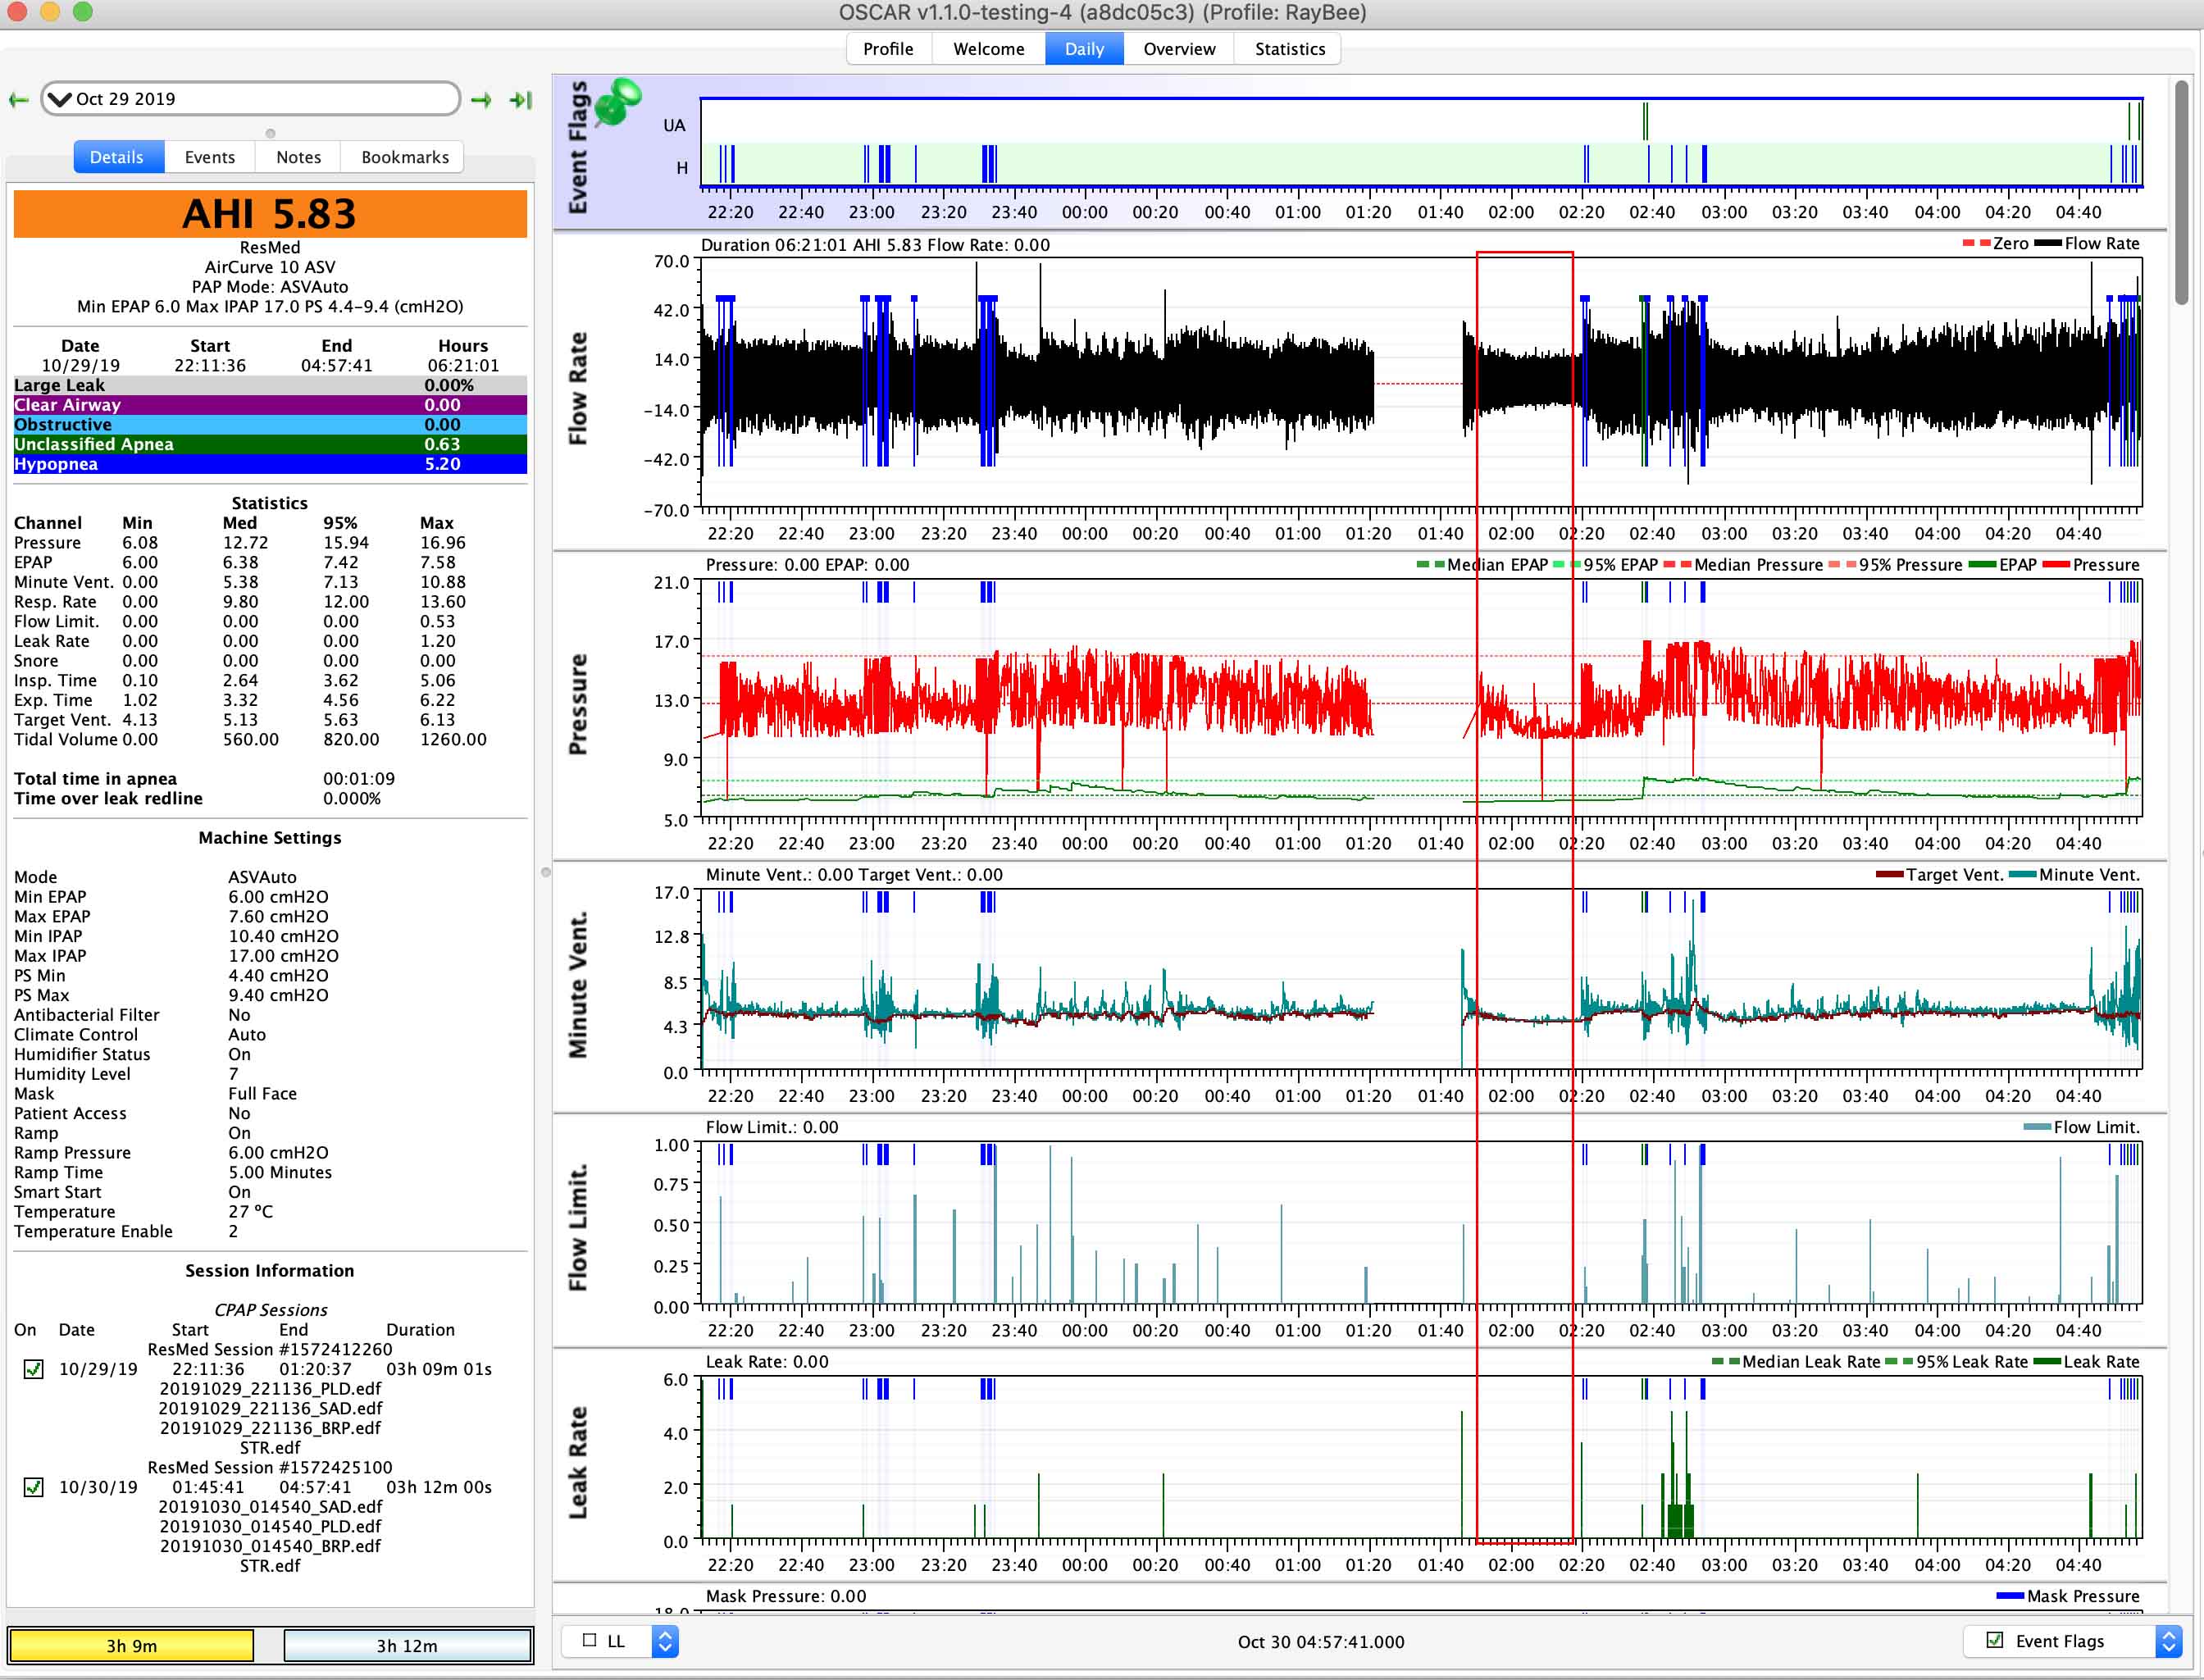Click the Clear Airway purple row
2204x1680 pixels.
(x=270, y=405)
